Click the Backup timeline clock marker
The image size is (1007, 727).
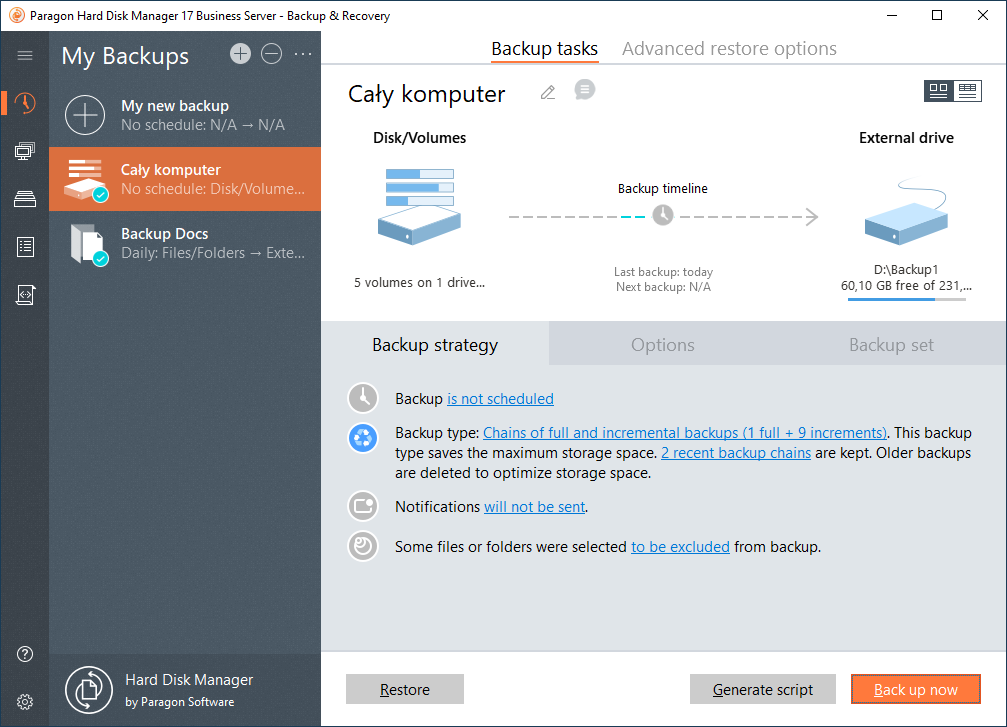click(x=663, y=215)
